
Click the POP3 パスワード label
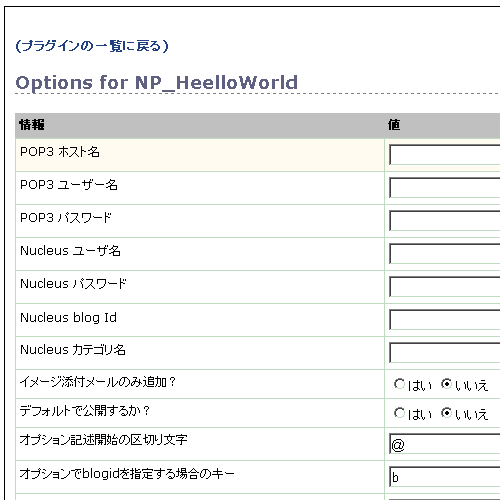point(66,218)
